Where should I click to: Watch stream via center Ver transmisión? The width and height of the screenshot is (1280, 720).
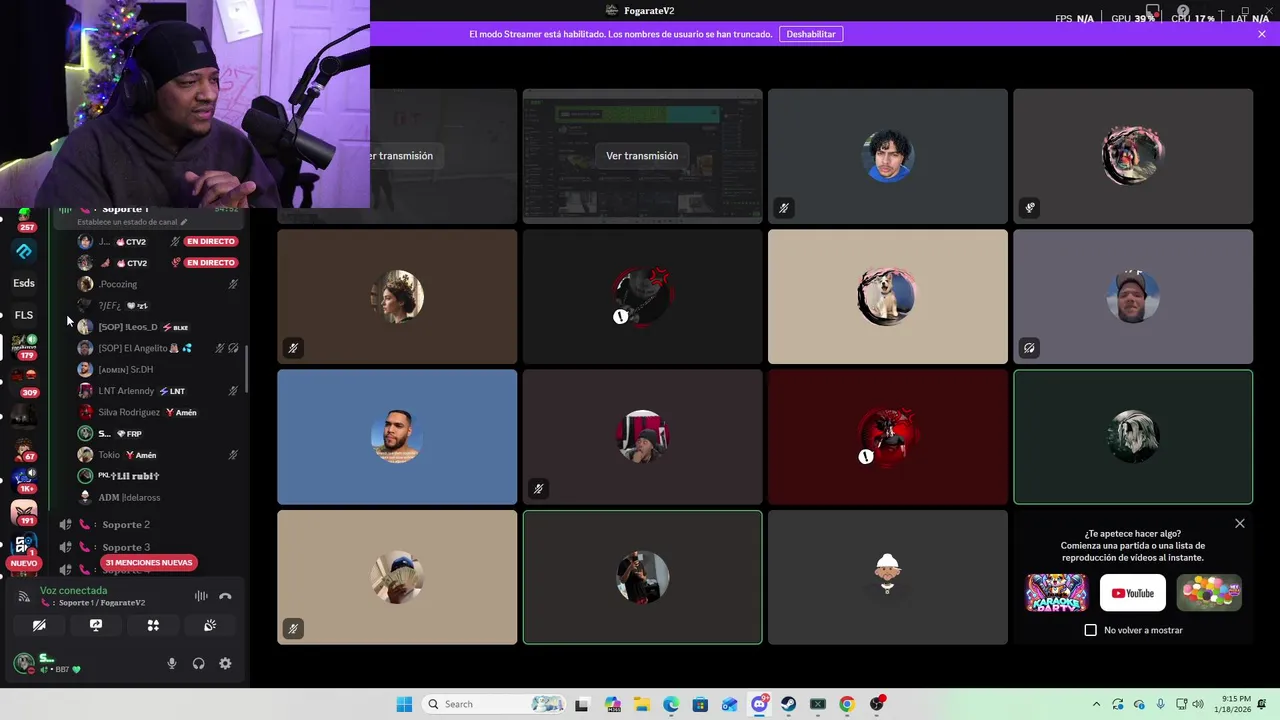642,156
